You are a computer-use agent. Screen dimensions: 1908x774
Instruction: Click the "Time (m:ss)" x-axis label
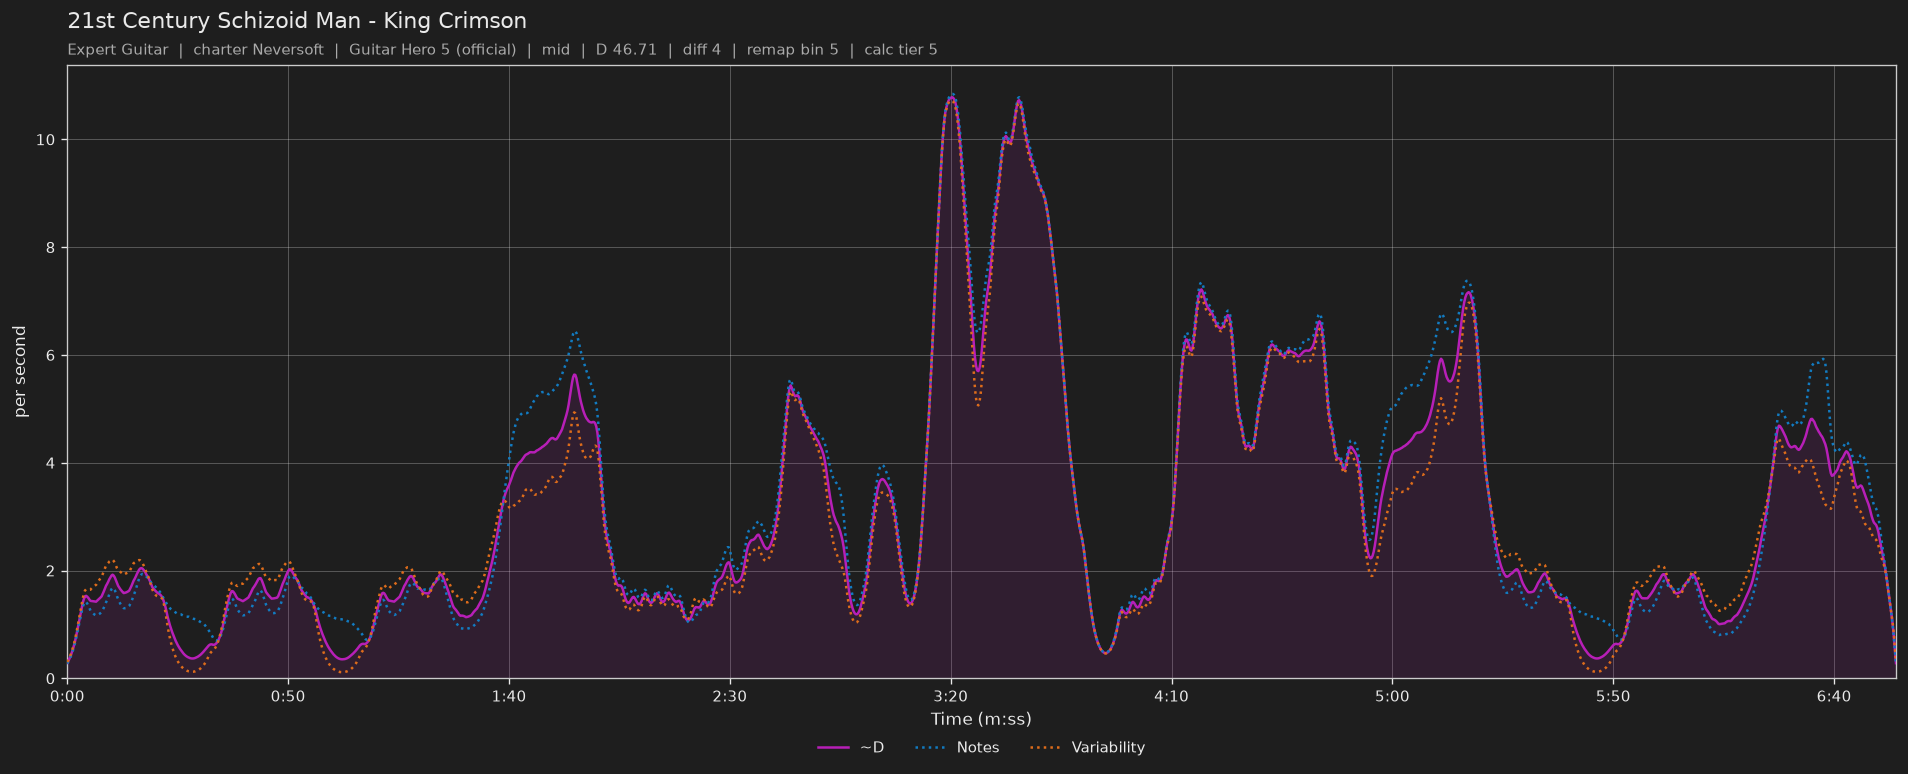pyautogui.click(x=981, y=719)
